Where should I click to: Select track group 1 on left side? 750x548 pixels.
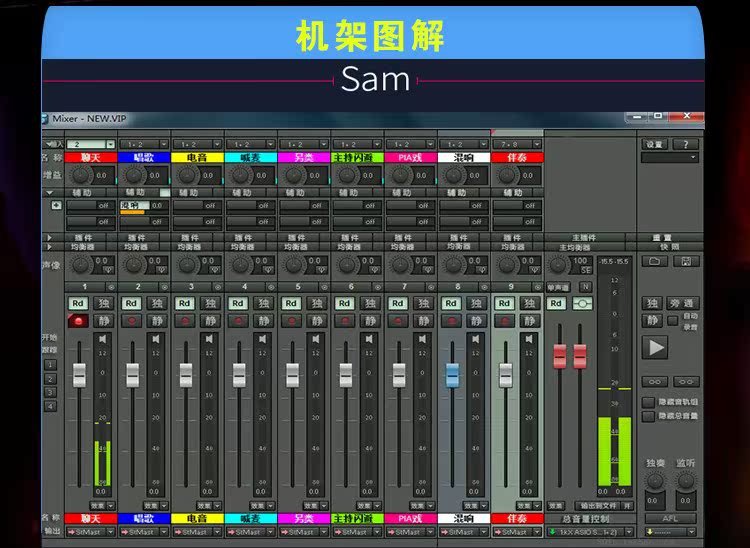pyautogui.click(x=50, y=365)
